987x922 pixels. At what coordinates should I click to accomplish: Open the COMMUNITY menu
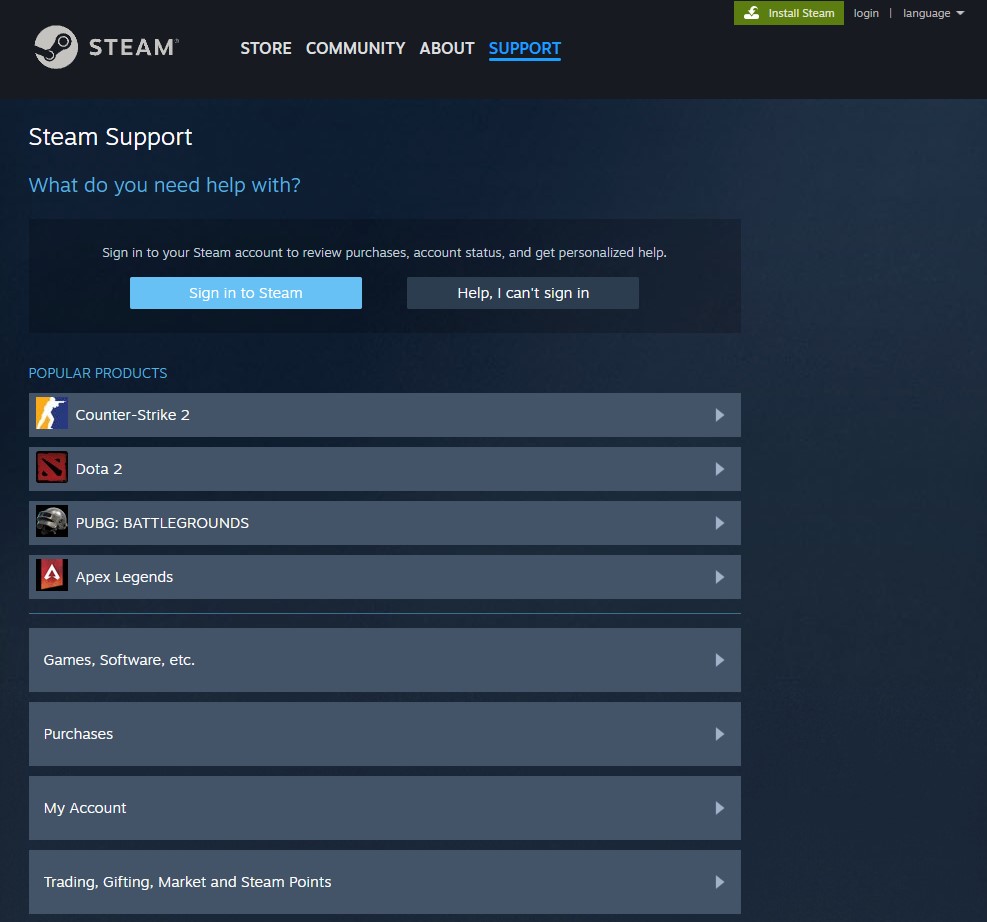coord(356,48)
